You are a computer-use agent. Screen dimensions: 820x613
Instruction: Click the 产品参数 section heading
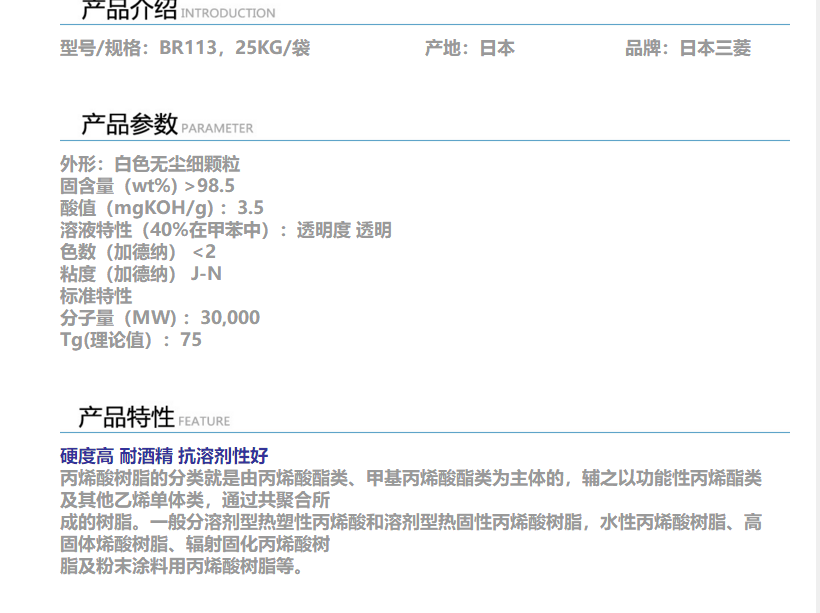[129, 124]
